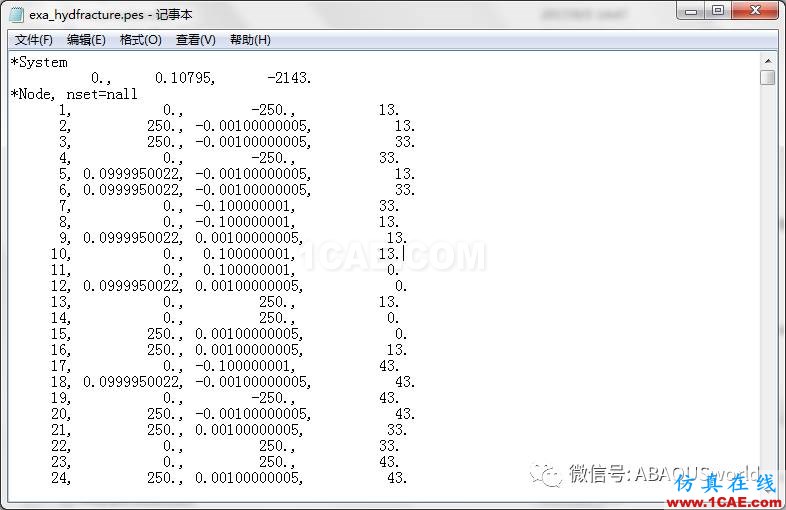Click the 0. z-value in node 14 row
This screenshot has height=510, width=786.
[393, 318]
